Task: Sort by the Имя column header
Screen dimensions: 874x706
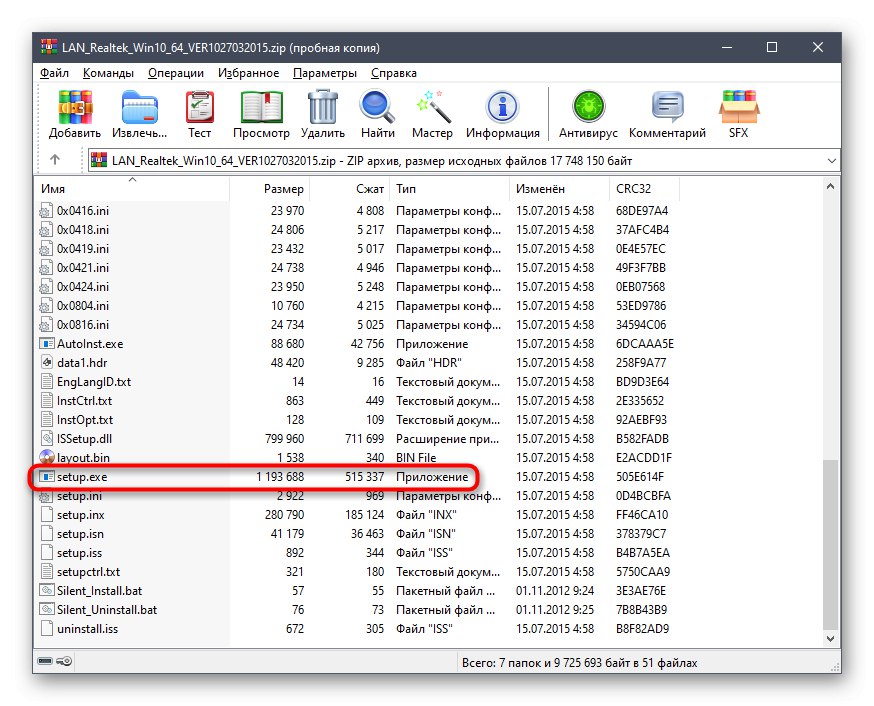Action: tap(133, 188)
